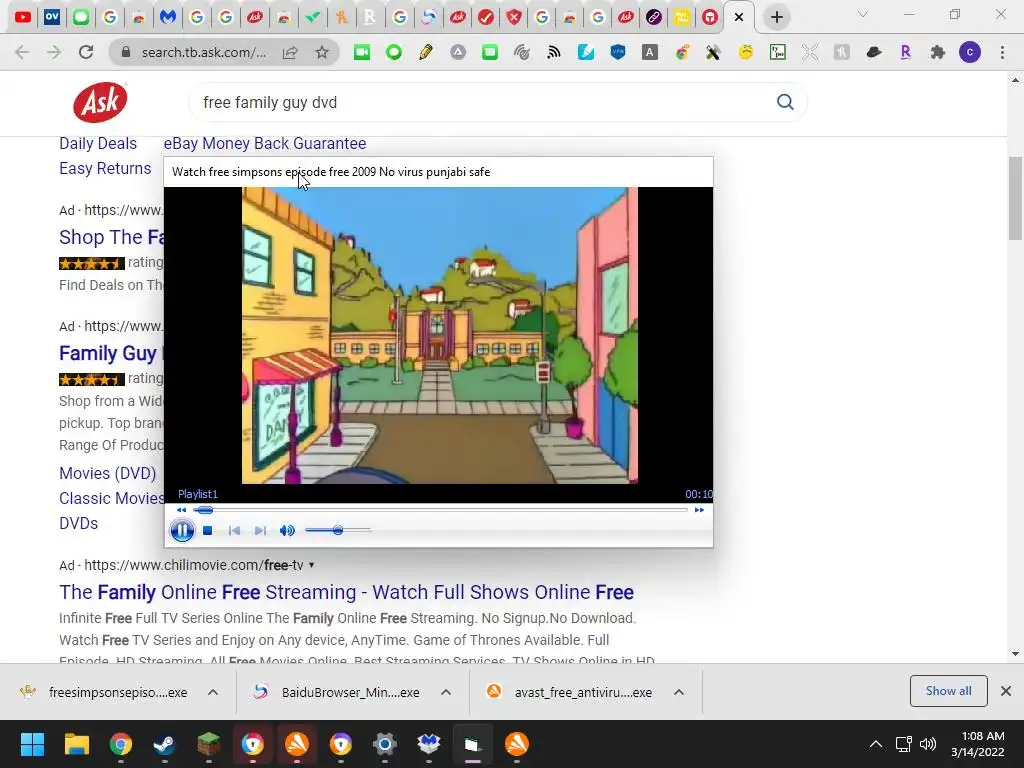
Task: Skip to previous track in media player
Action: click(234, 530)
